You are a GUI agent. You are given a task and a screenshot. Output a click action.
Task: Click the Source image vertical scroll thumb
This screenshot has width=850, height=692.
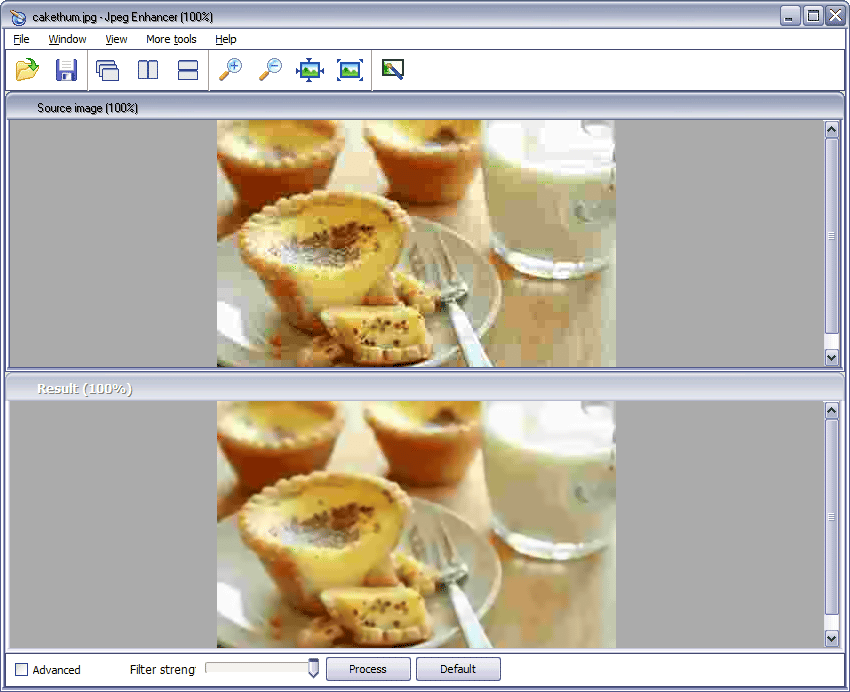(x=832, y=236)
